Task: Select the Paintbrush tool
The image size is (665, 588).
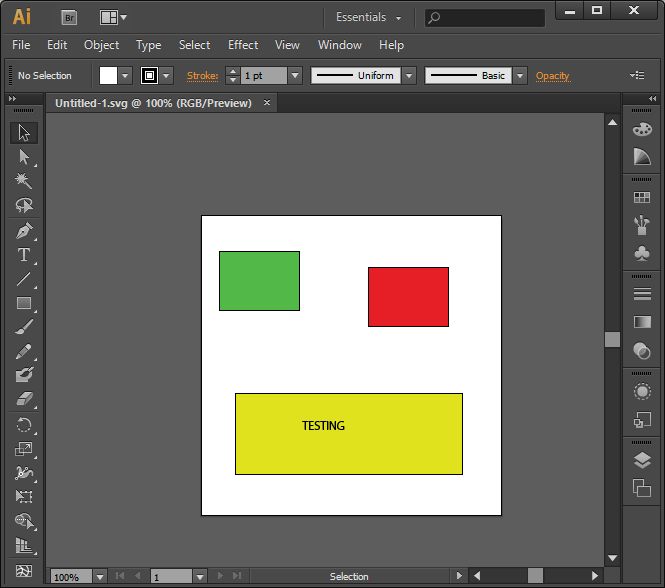Action: [24, 327]
